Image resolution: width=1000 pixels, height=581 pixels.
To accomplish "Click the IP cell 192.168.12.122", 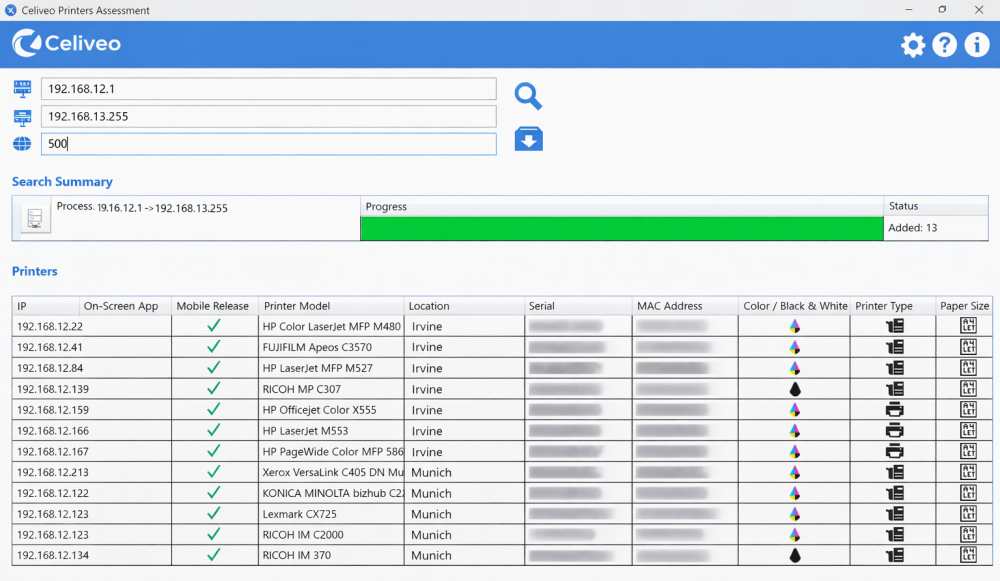I will pos(91,493).
